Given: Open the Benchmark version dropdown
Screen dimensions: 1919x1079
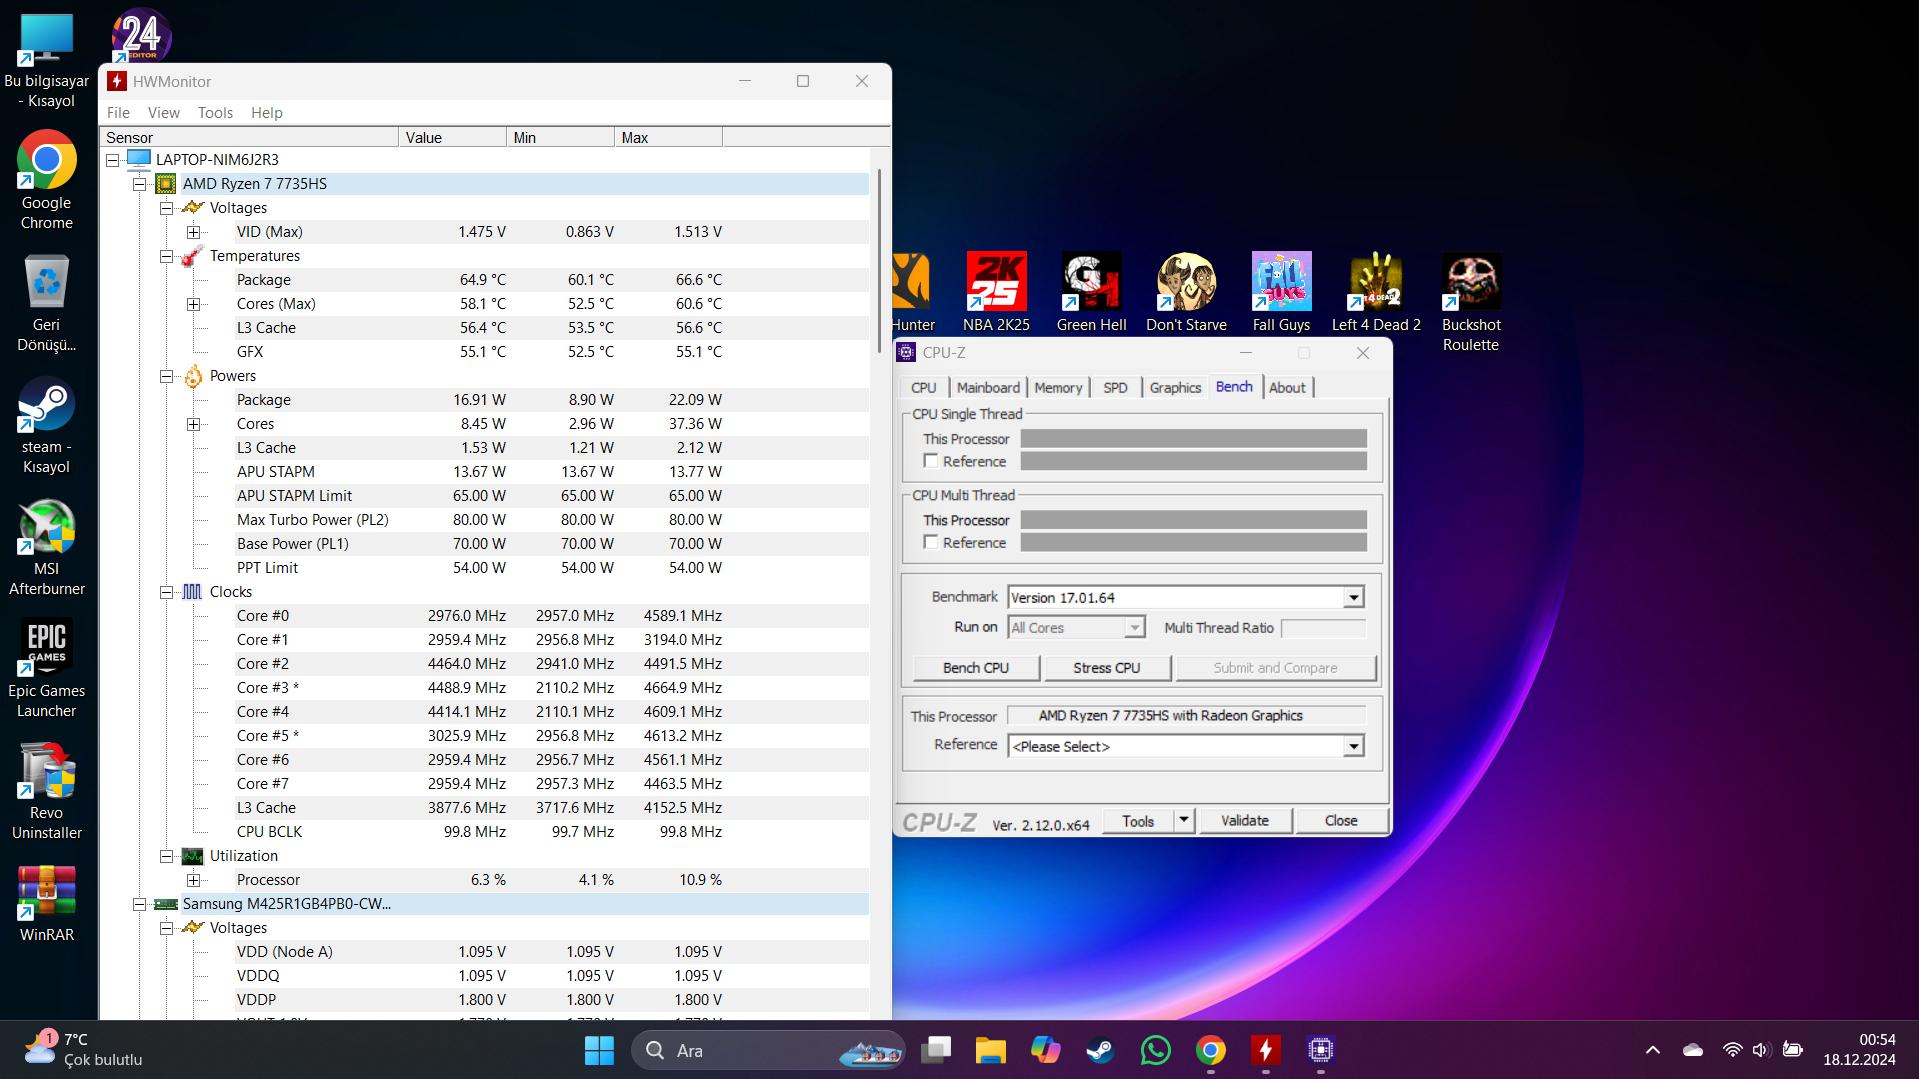Looking at the screenshot, I should click(x=1353, y=598).
